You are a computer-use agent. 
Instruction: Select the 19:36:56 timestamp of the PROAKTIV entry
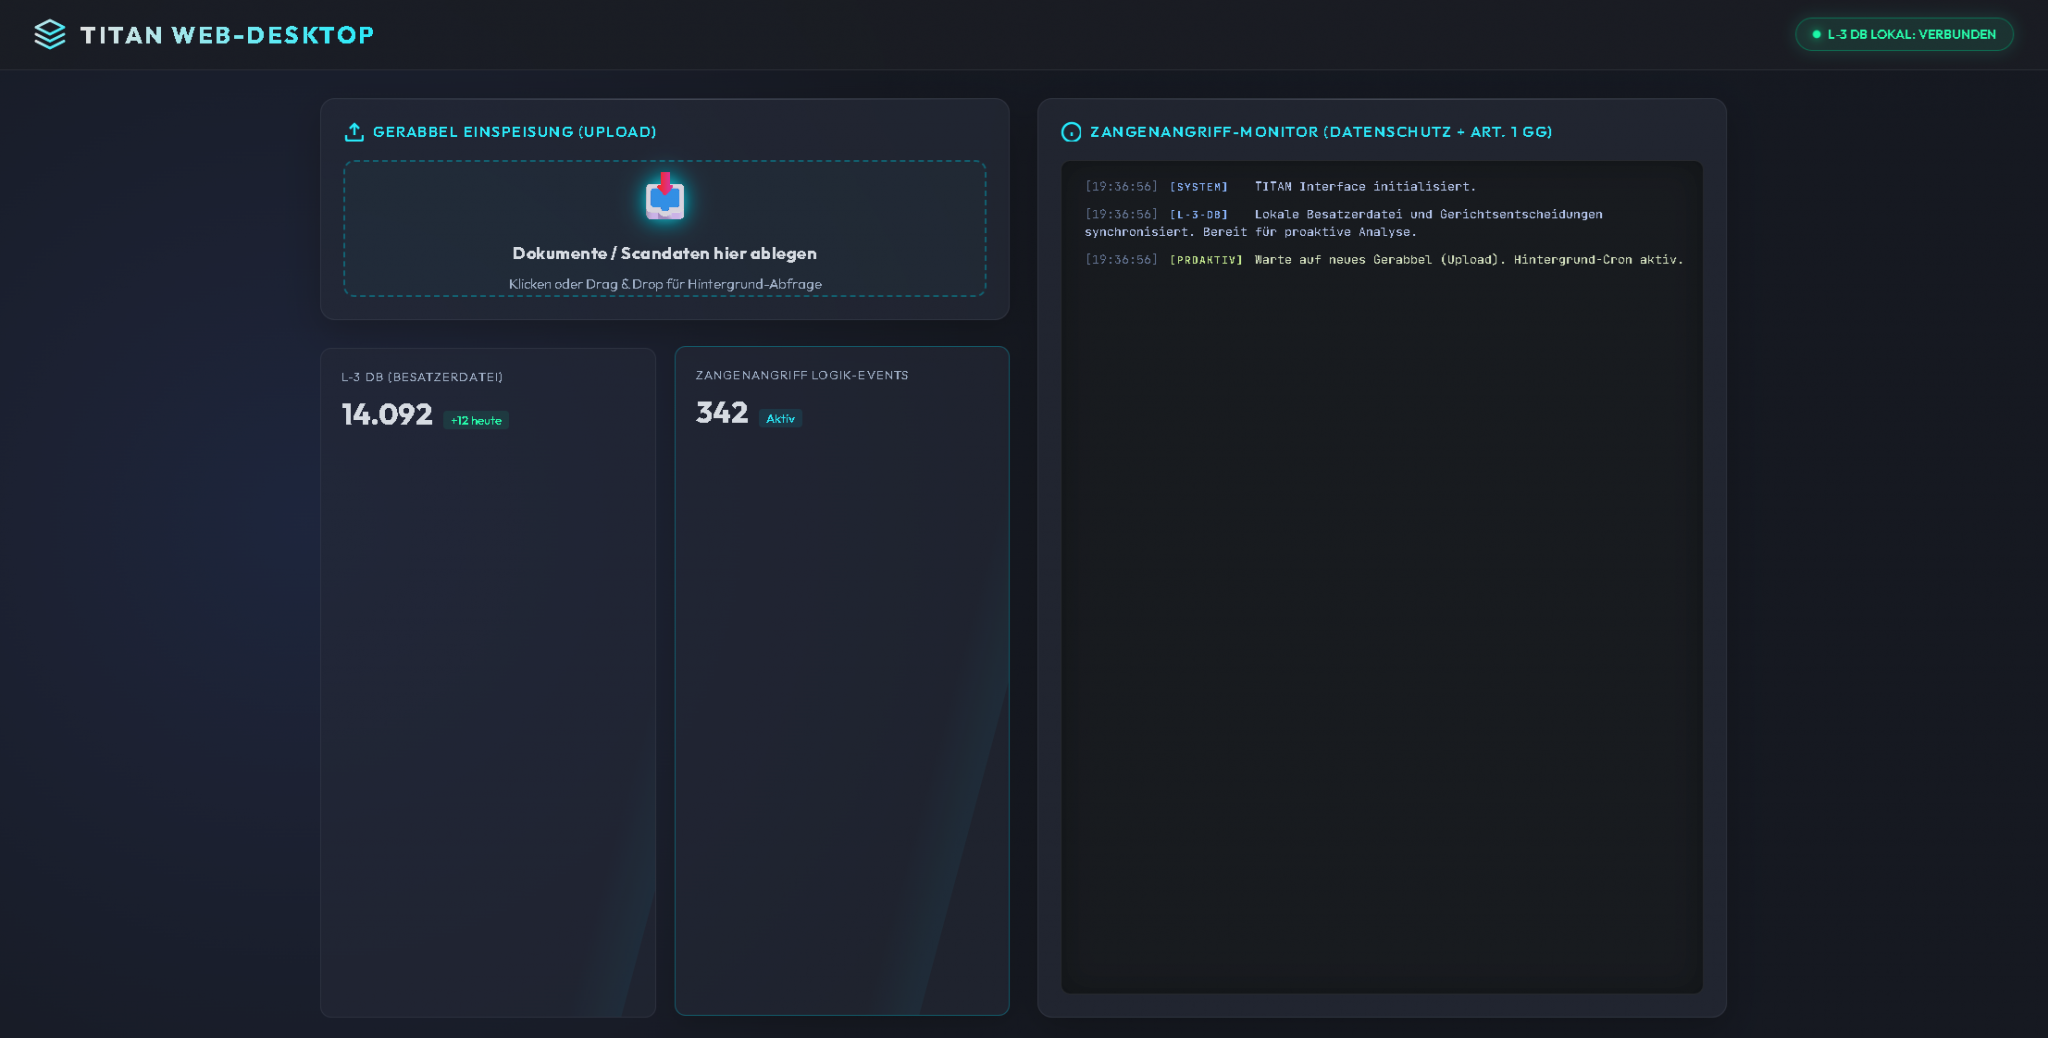[1119, 259]
